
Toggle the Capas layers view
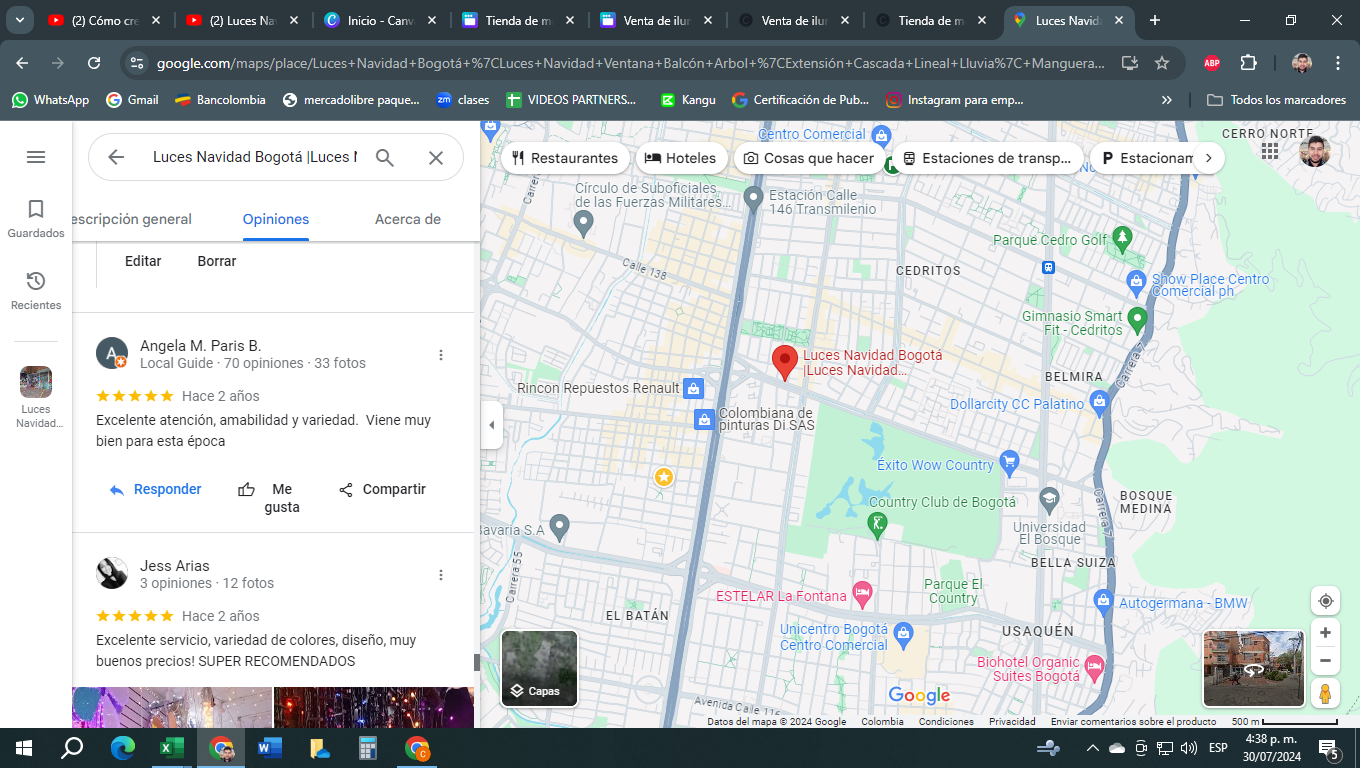click(539, 668)
